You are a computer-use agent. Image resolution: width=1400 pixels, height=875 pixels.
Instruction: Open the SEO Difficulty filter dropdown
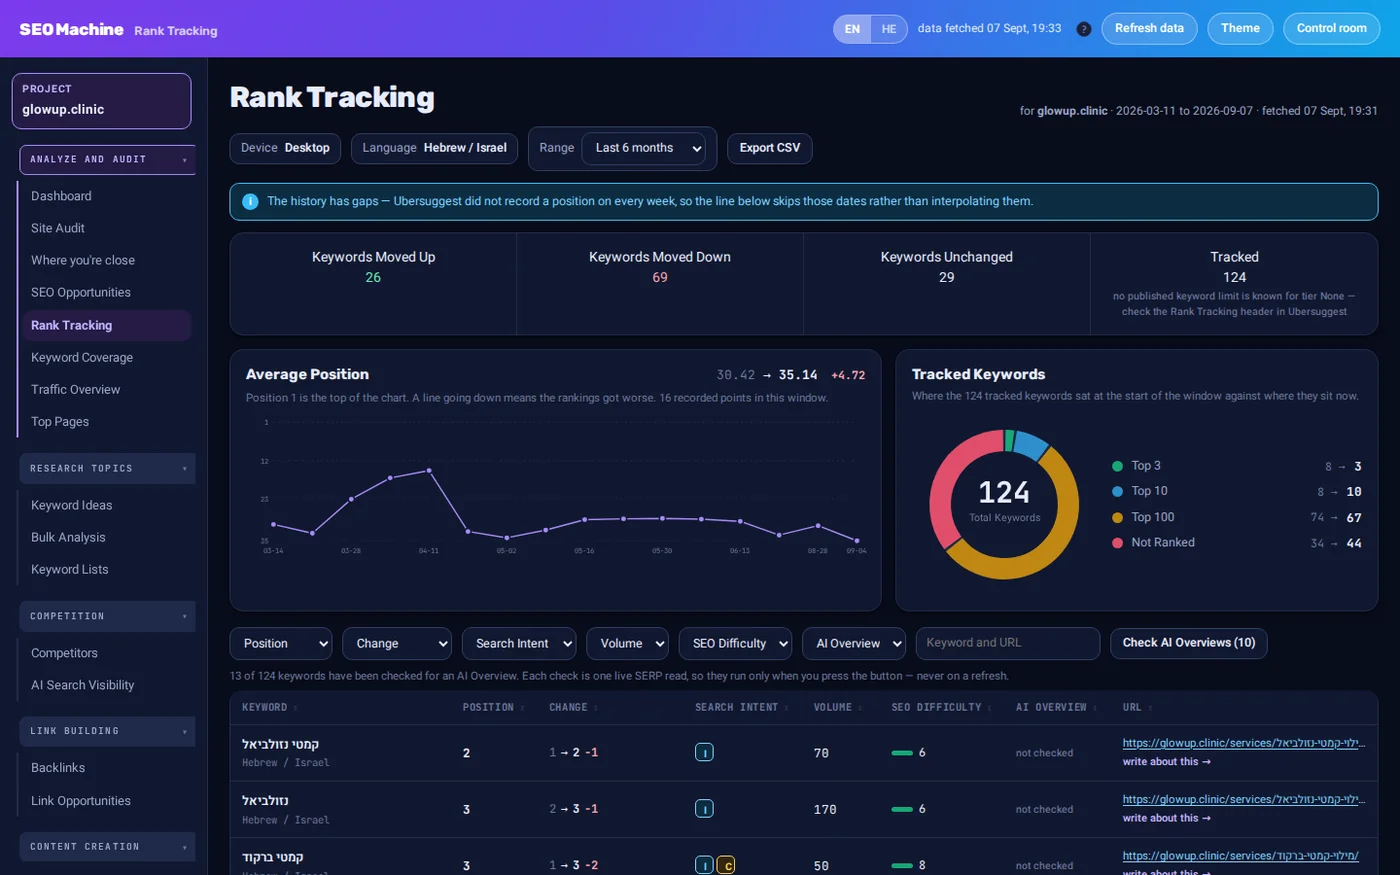pos(735,644)
